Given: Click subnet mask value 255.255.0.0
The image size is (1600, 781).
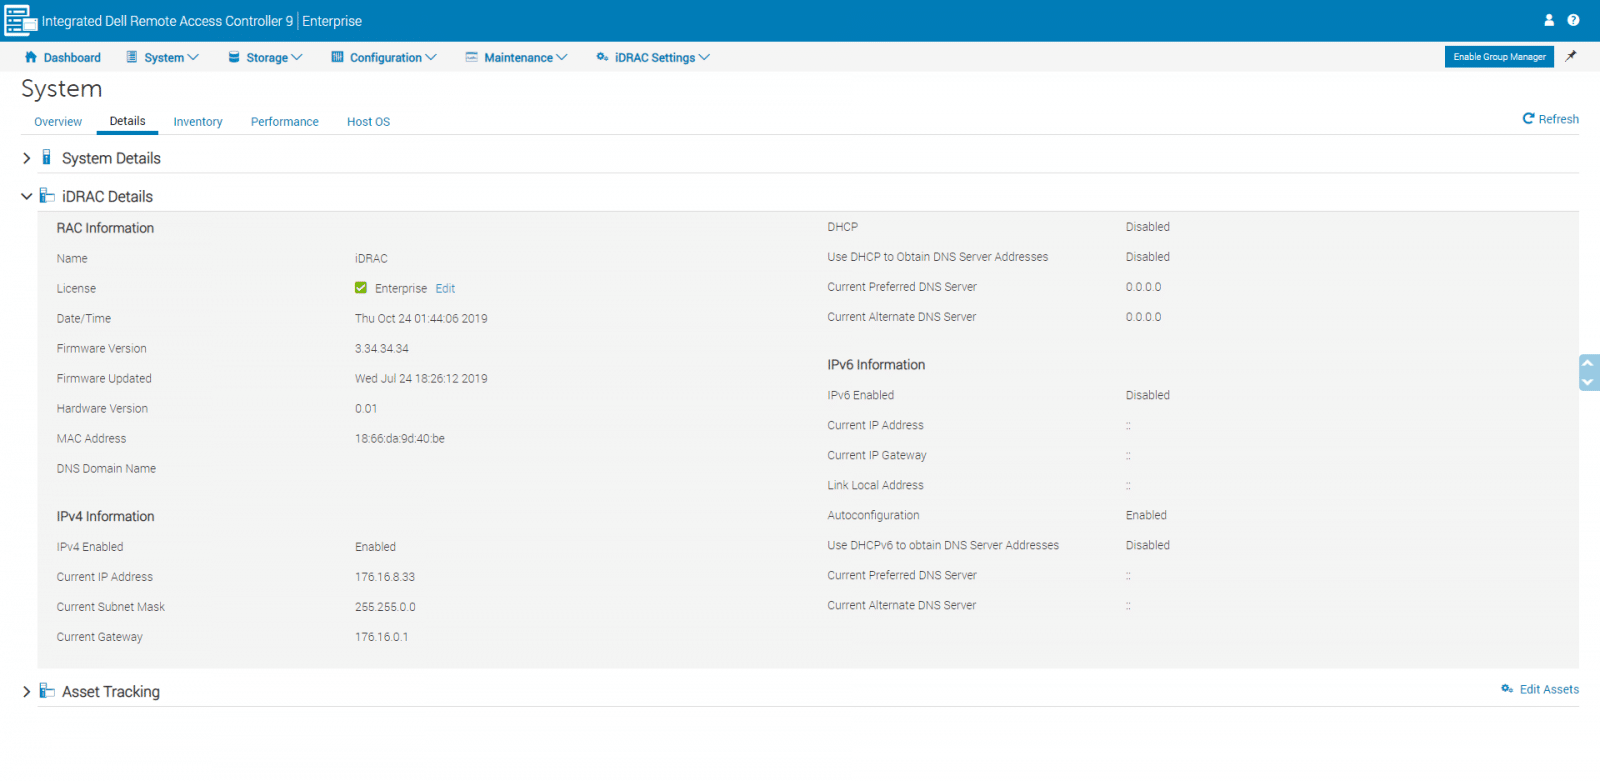Looking at the screenshot, I should click(385, 607).
